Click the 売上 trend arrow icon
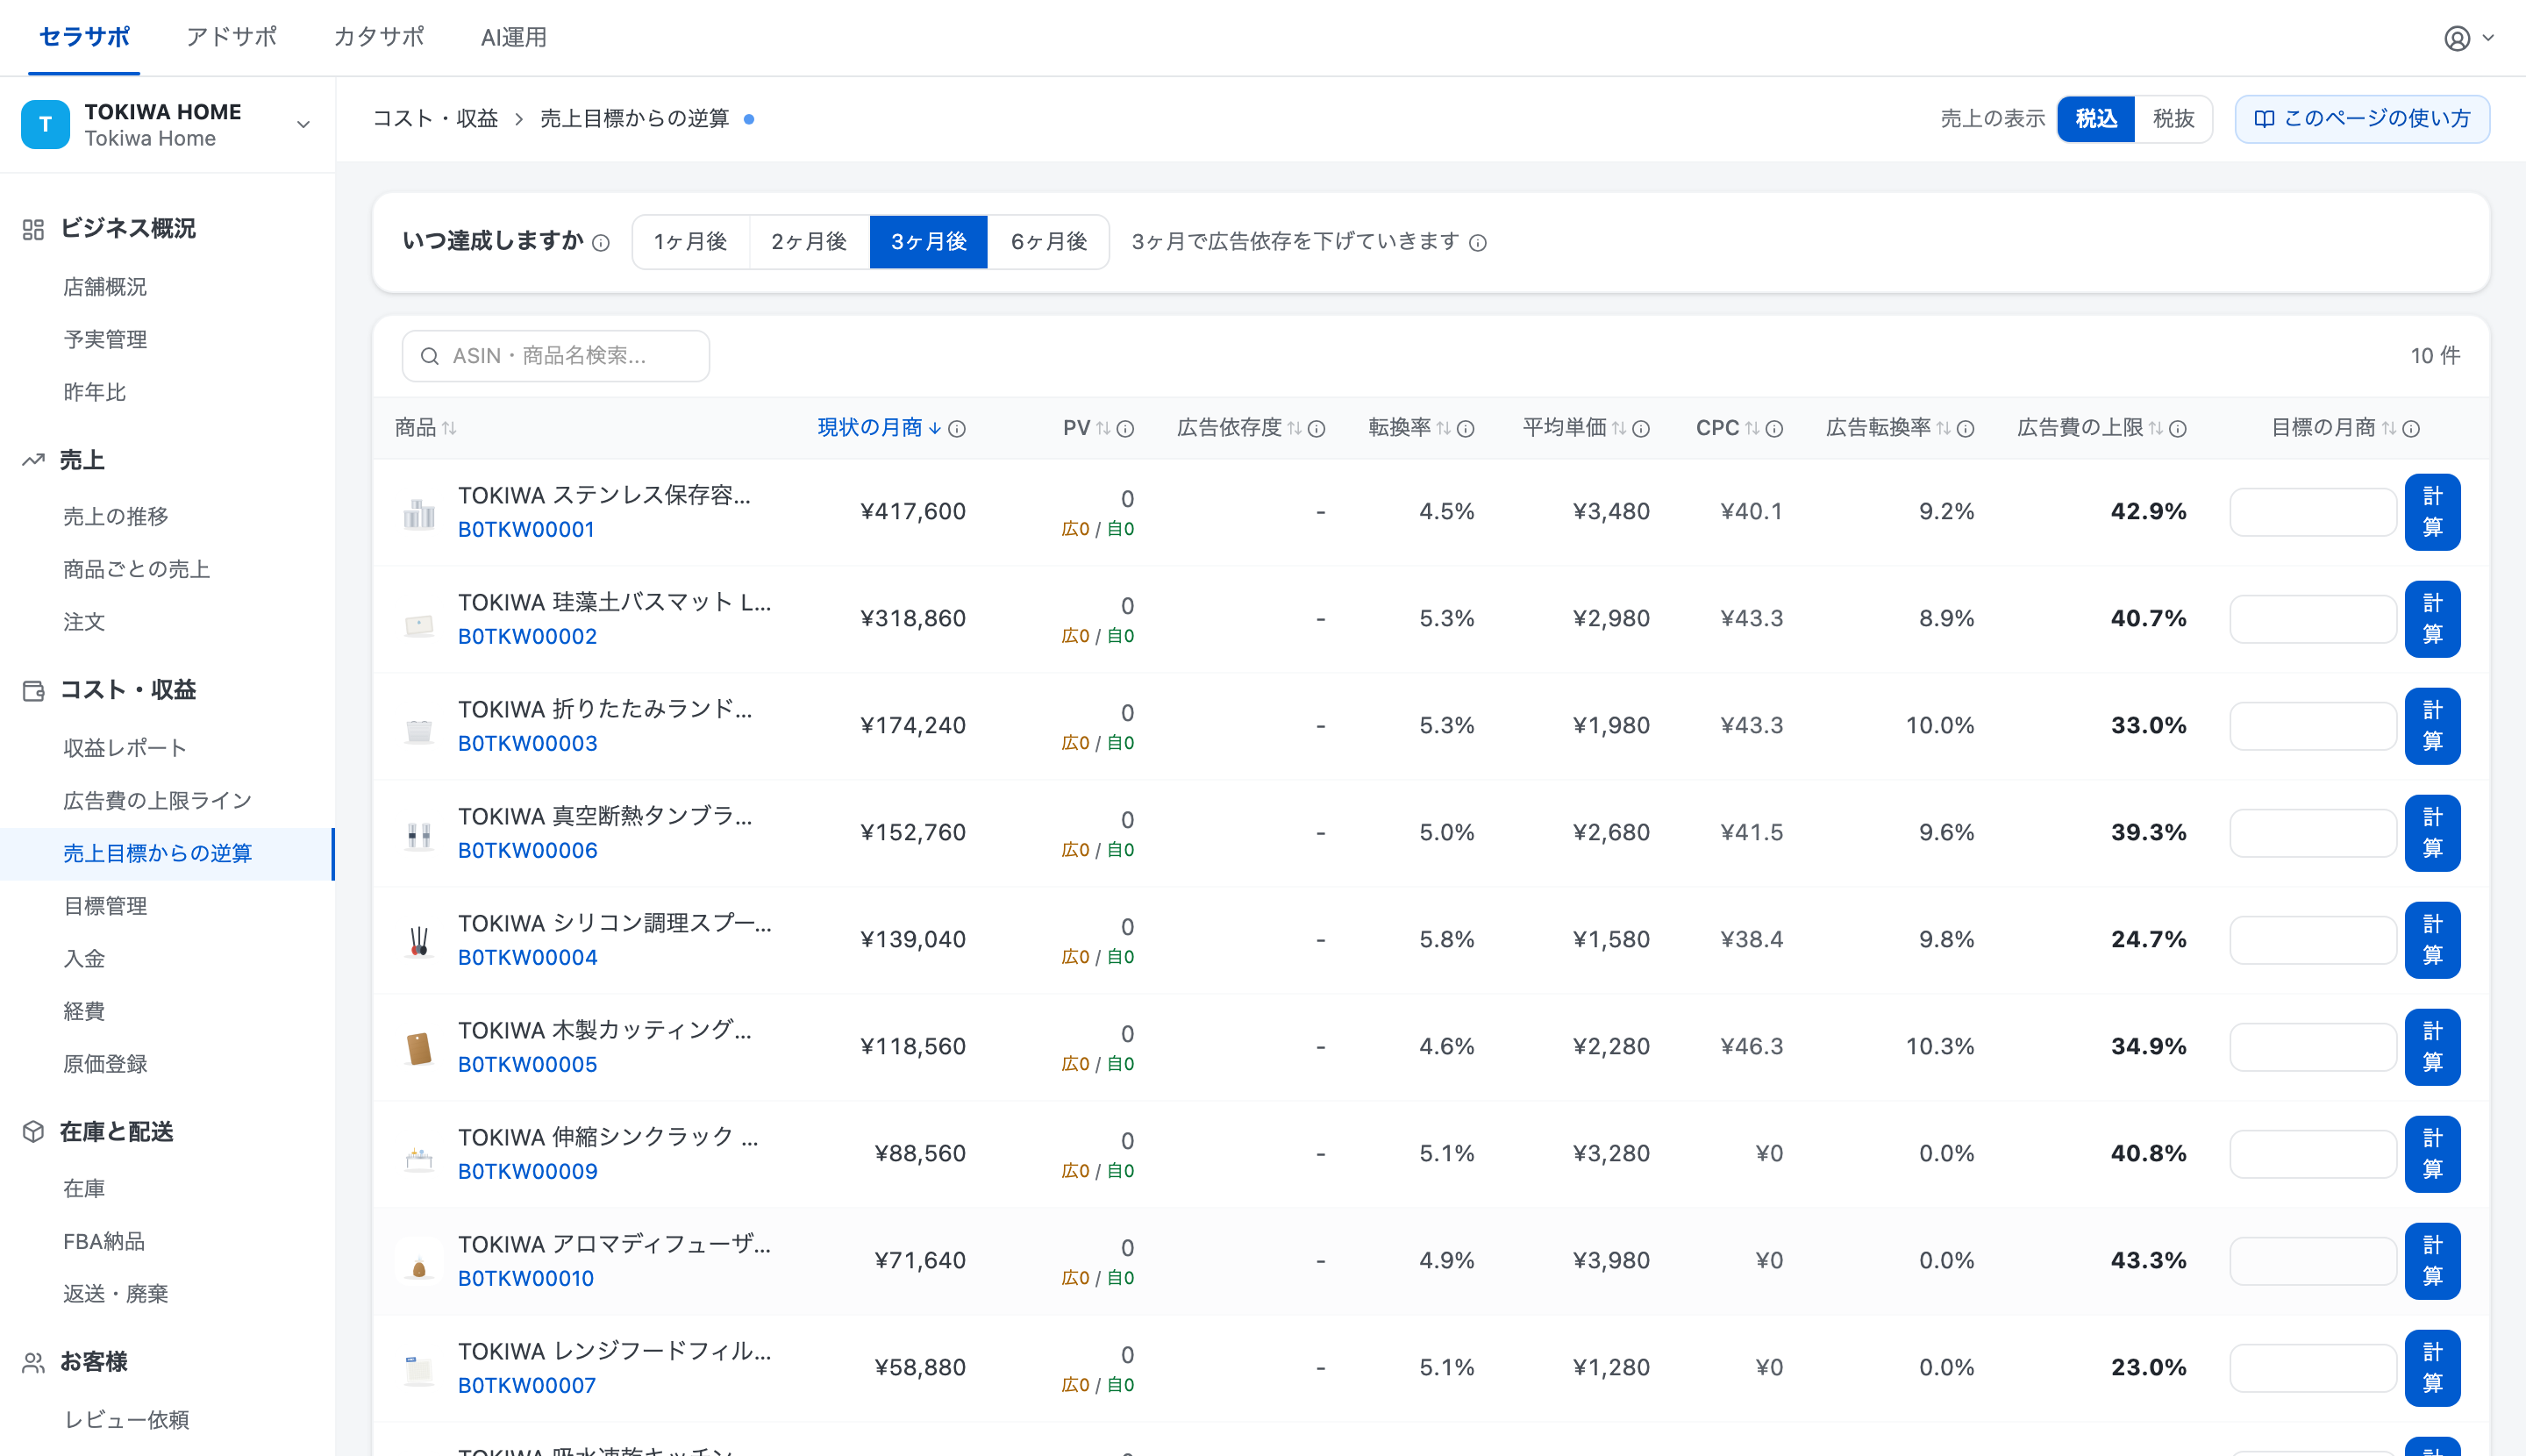Viewport: 2526px width, 1456px height. click(33, 460)
